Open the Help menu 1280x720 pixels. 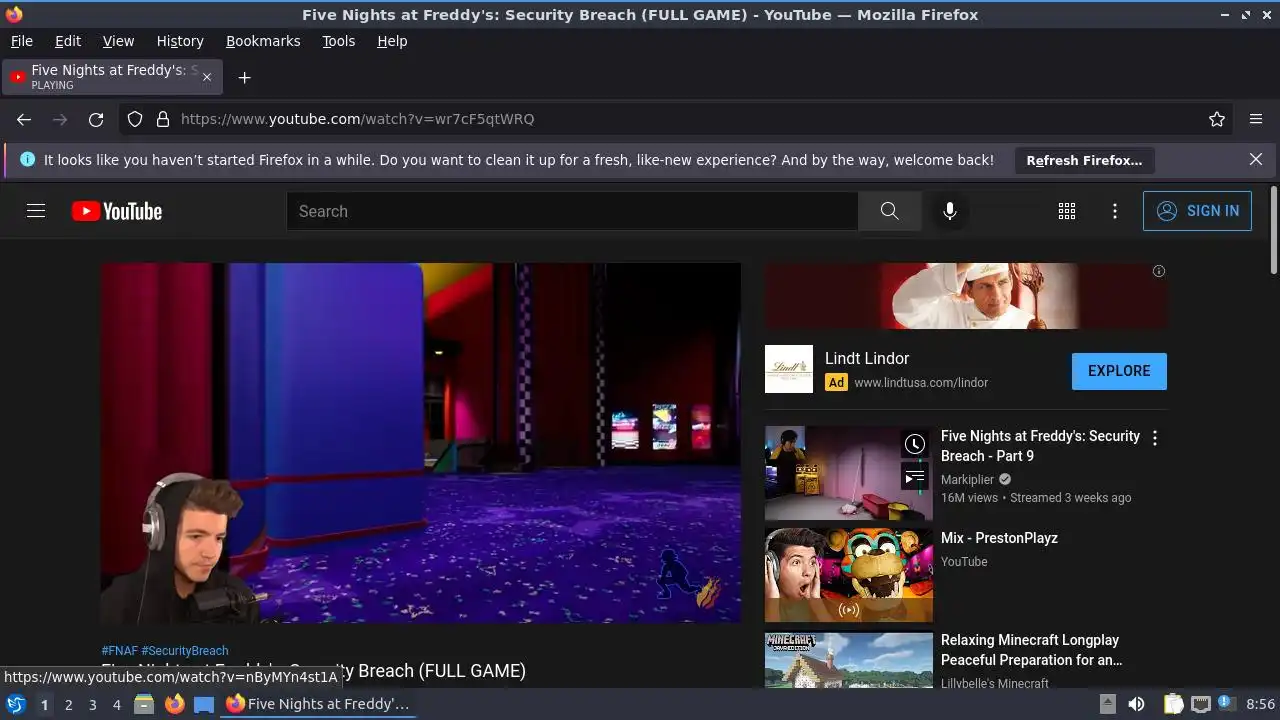pyautogui.click(x=392, y=41)
